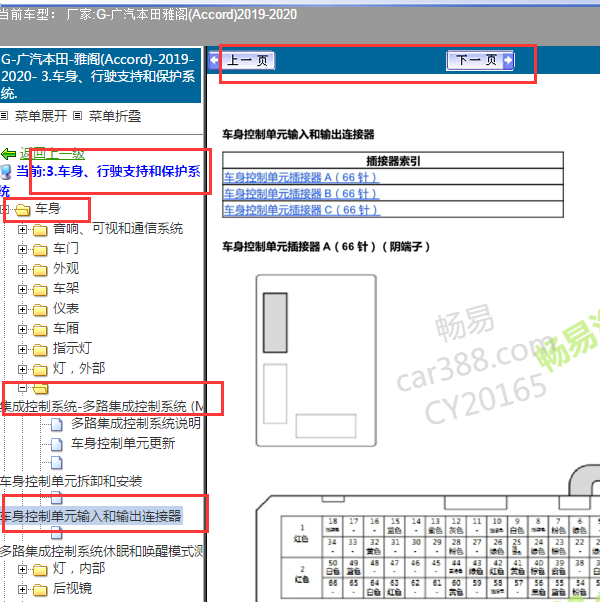600x602 pixels.
Task: Select the 车身 tree label
Action: 48,208
